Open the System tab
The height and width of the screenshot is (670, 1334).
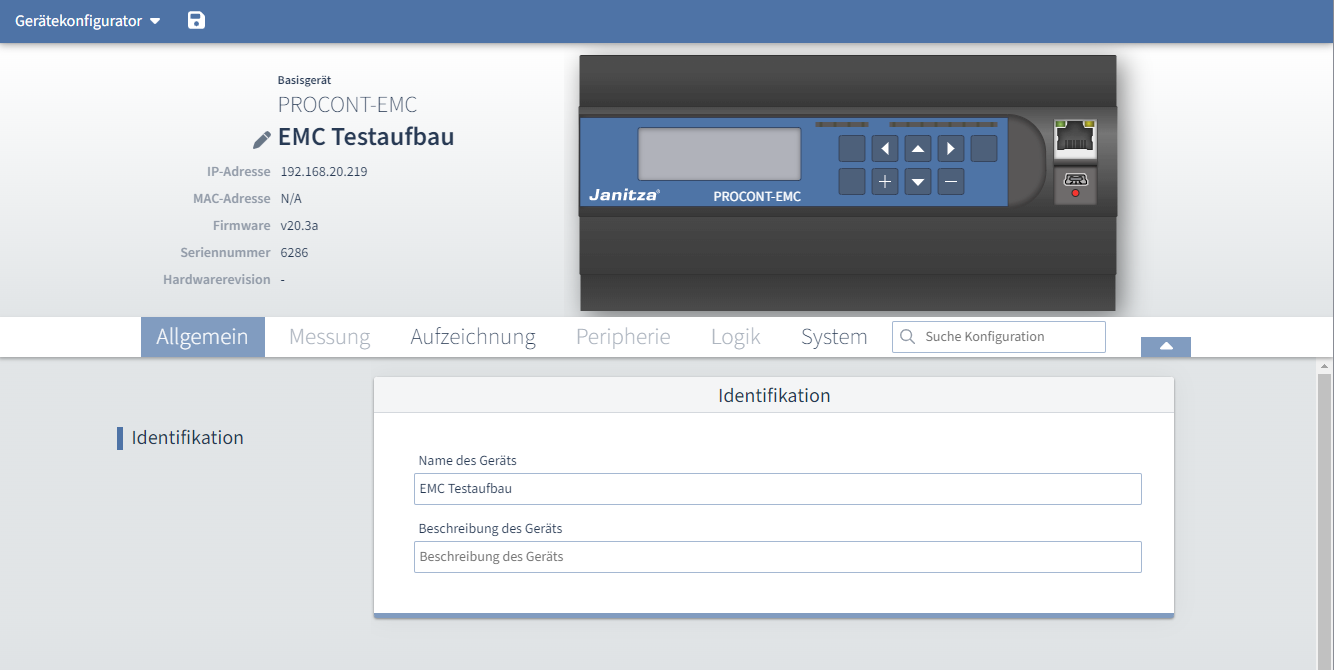click(834, 337)
